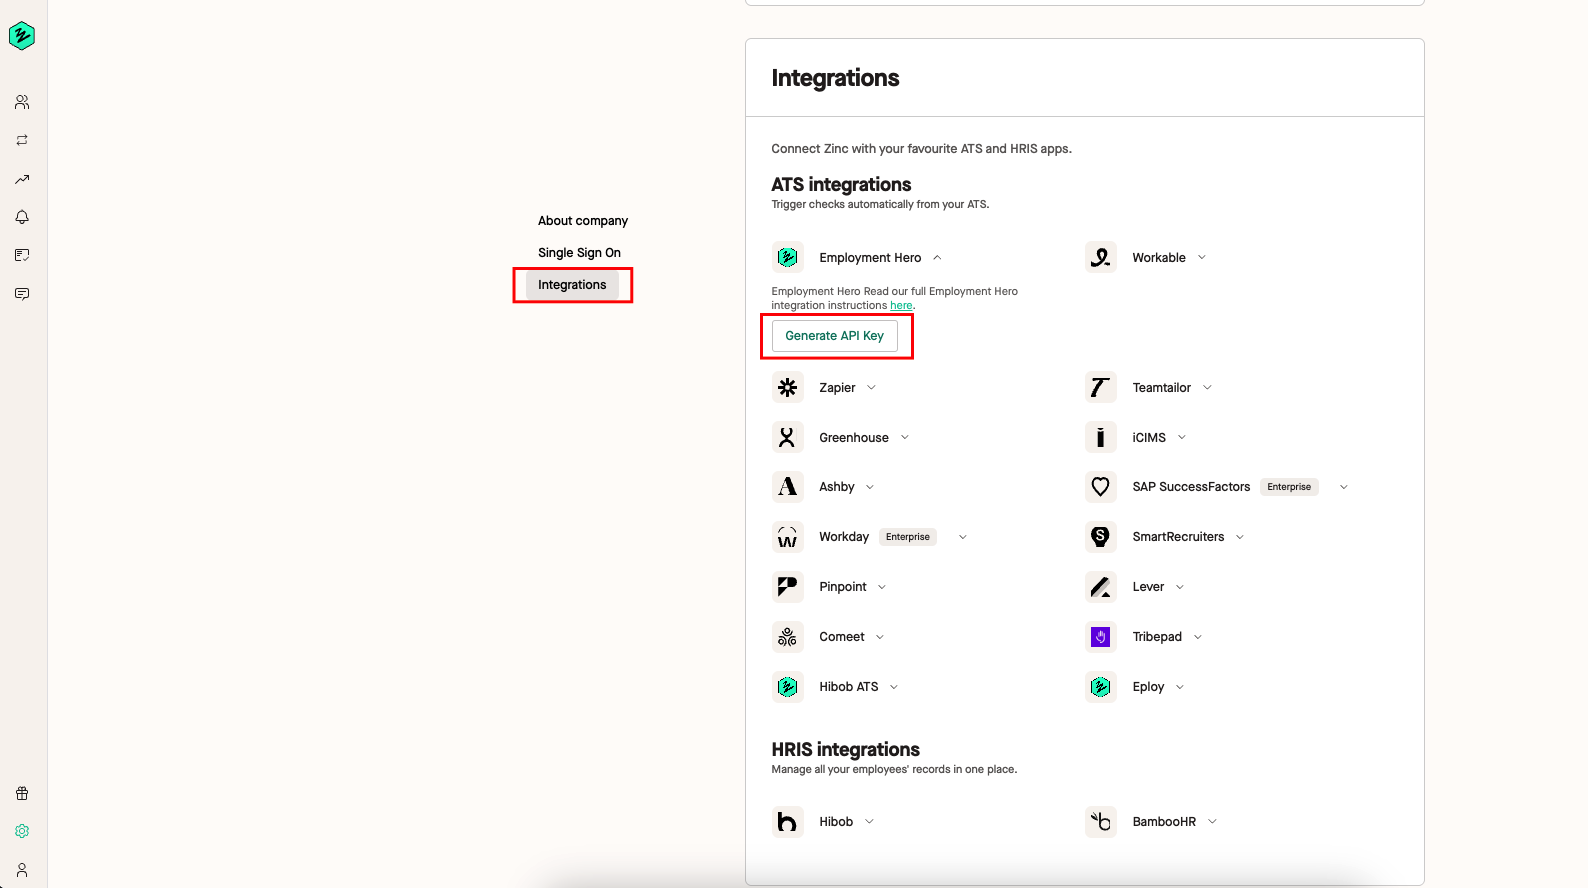The height and width of the screenshot is (888, 1588).
Task: Expand the Zapier chevron
Action: click(x=871, y=388)
